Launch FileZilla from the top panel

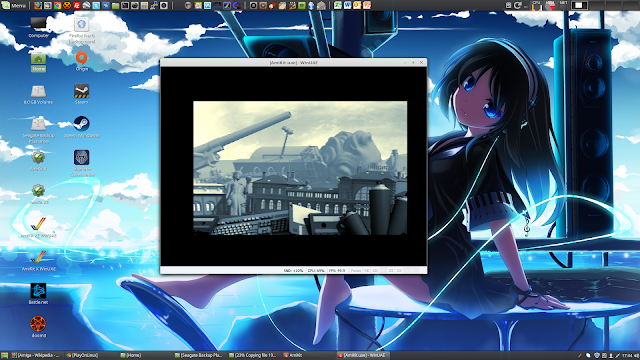77,5
